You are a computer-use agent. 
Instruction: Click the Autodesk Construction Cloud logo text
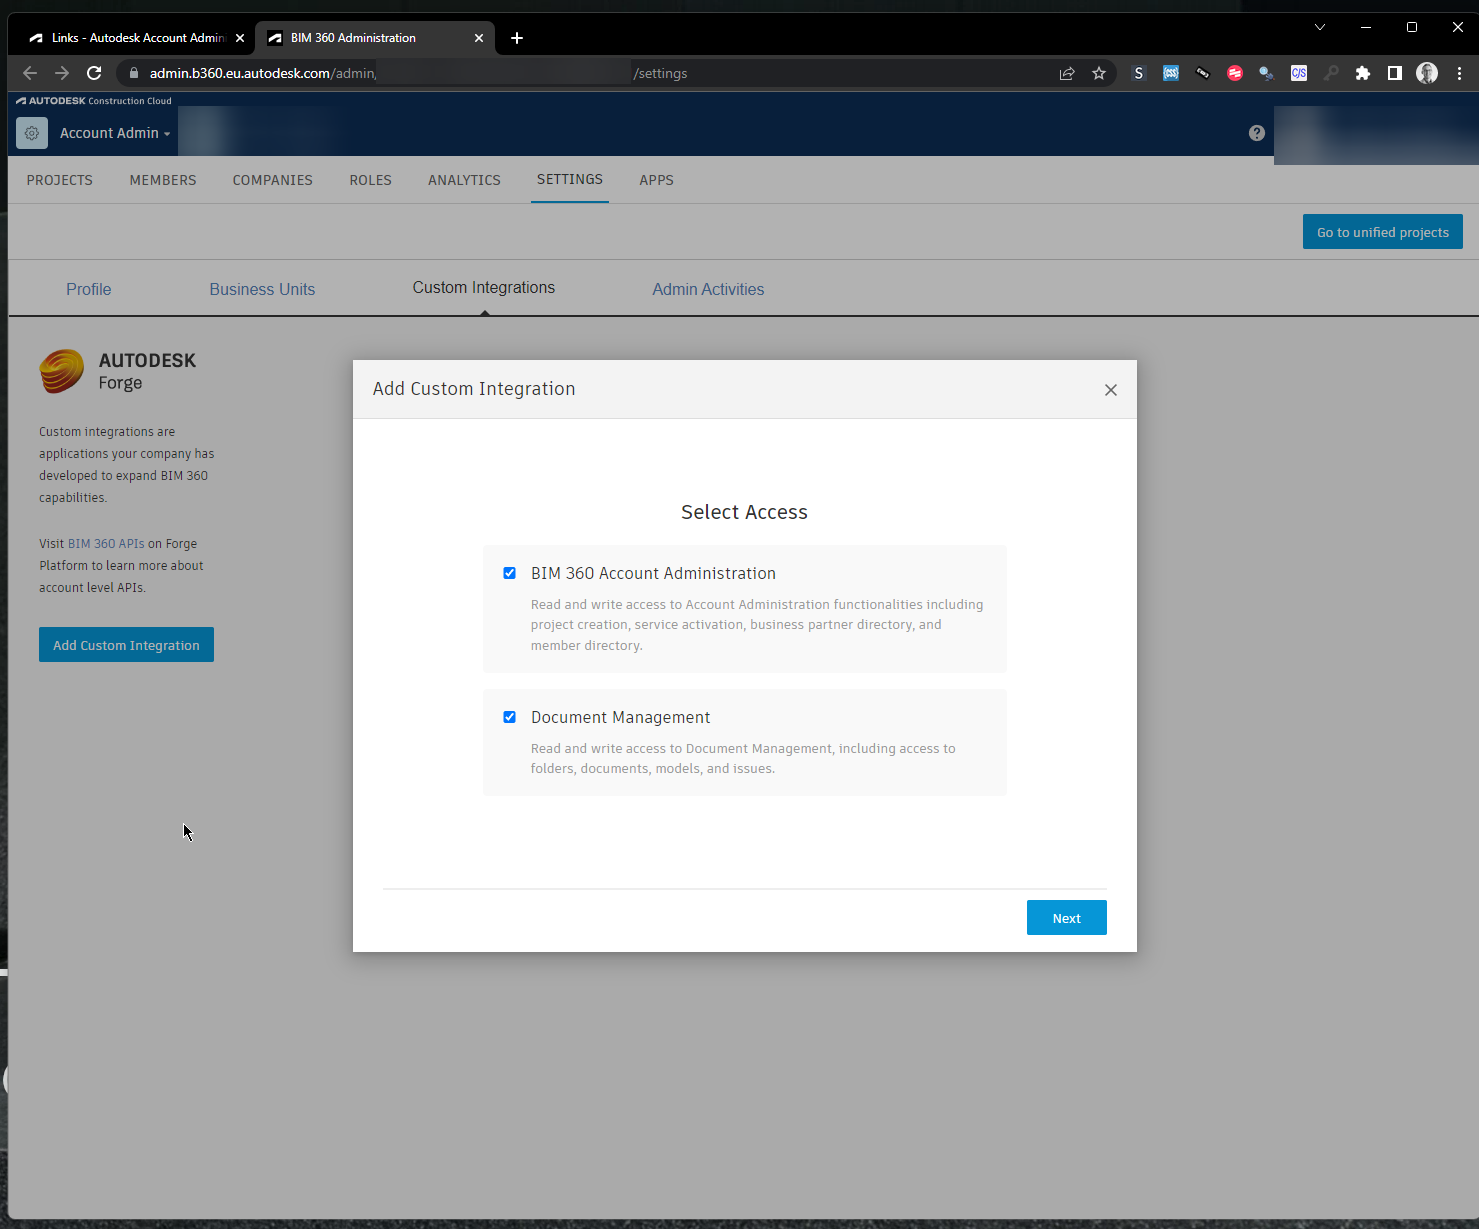pyautogui.click(x=94, y=101)
